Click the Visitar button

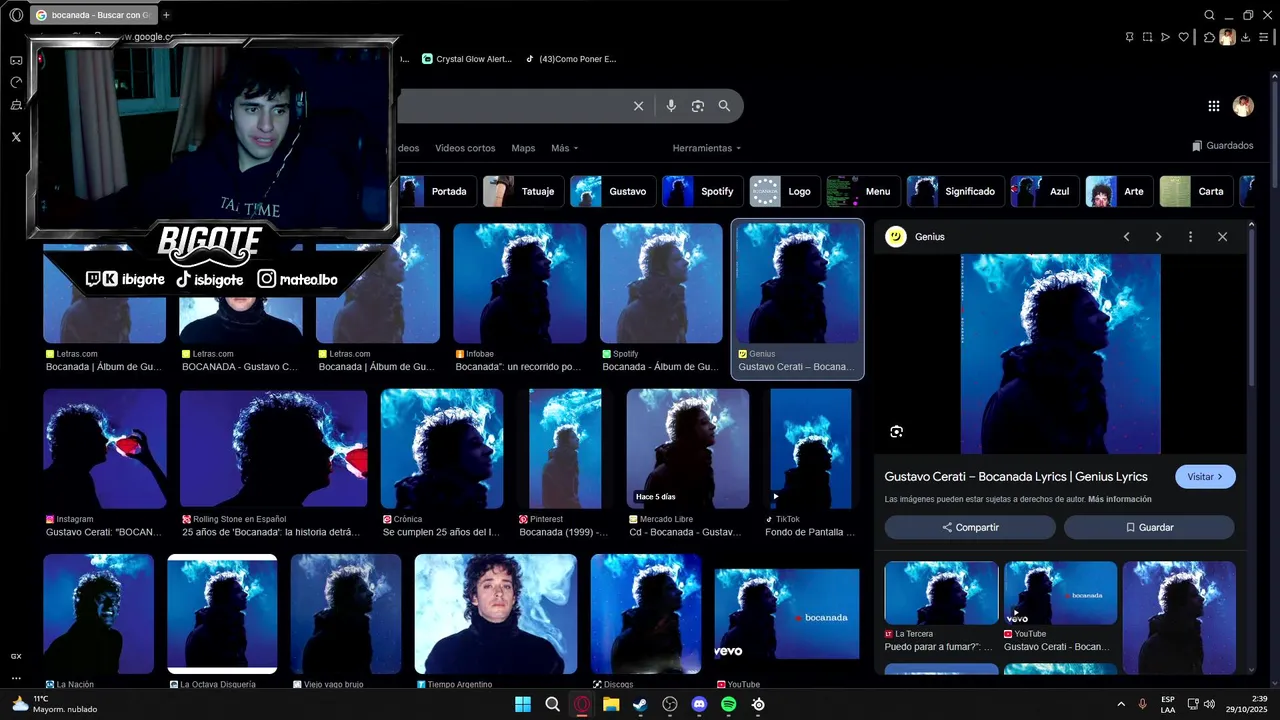1205,477
